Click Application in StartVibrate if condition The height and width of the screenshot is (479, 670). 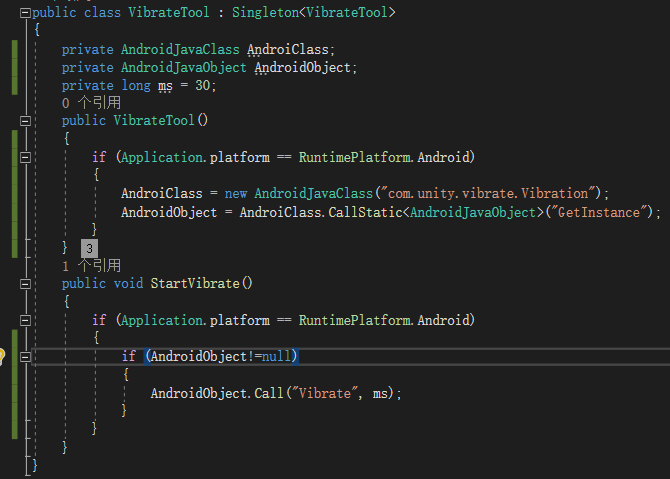click(162, 320)
